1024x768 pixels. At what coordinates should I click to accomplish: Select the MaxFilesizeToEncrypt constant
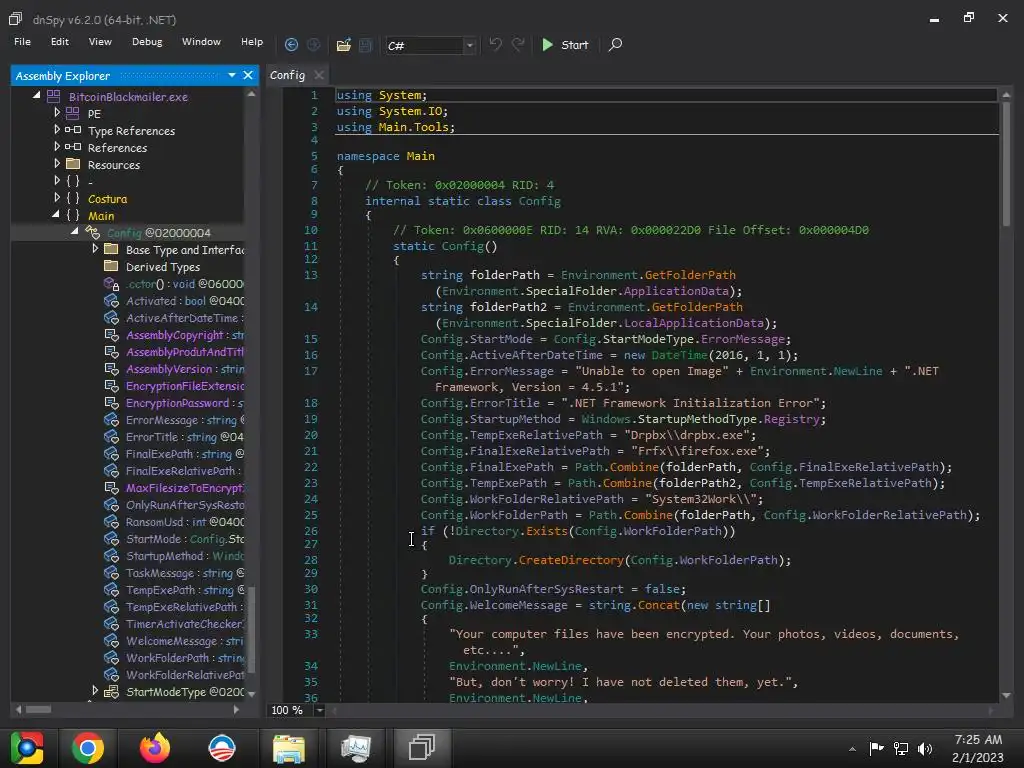pos(185,487)
